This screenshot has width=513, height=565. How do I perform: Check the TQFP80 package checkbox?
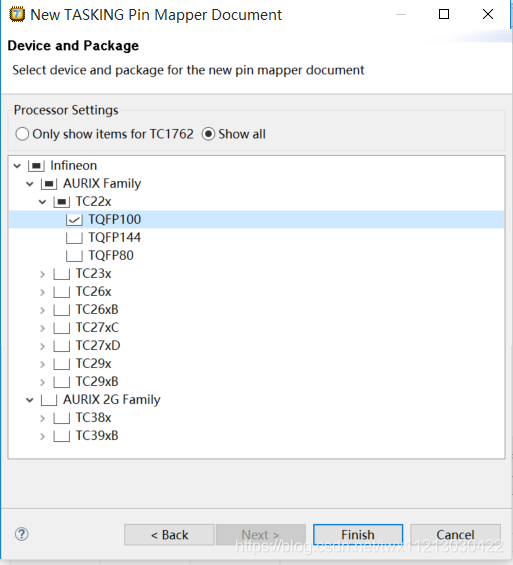74,256
